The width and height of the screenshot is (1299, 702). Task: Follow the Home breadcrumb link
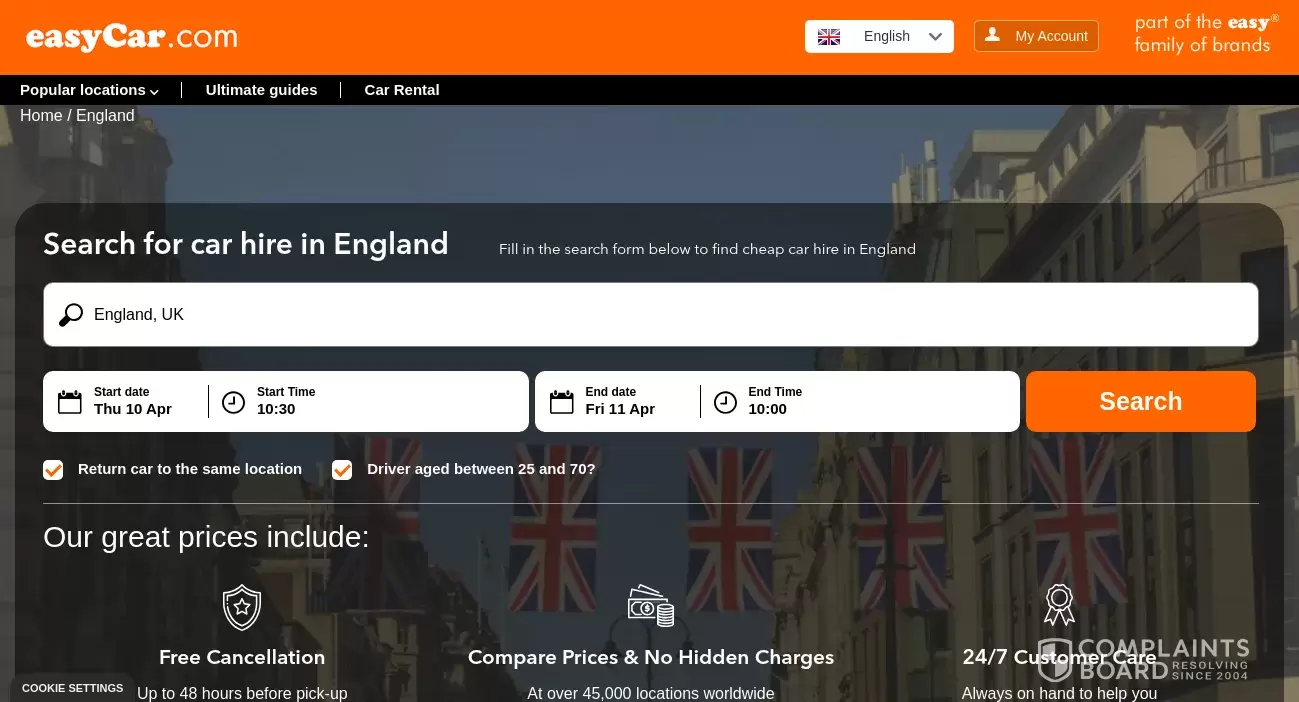(41, 115)
